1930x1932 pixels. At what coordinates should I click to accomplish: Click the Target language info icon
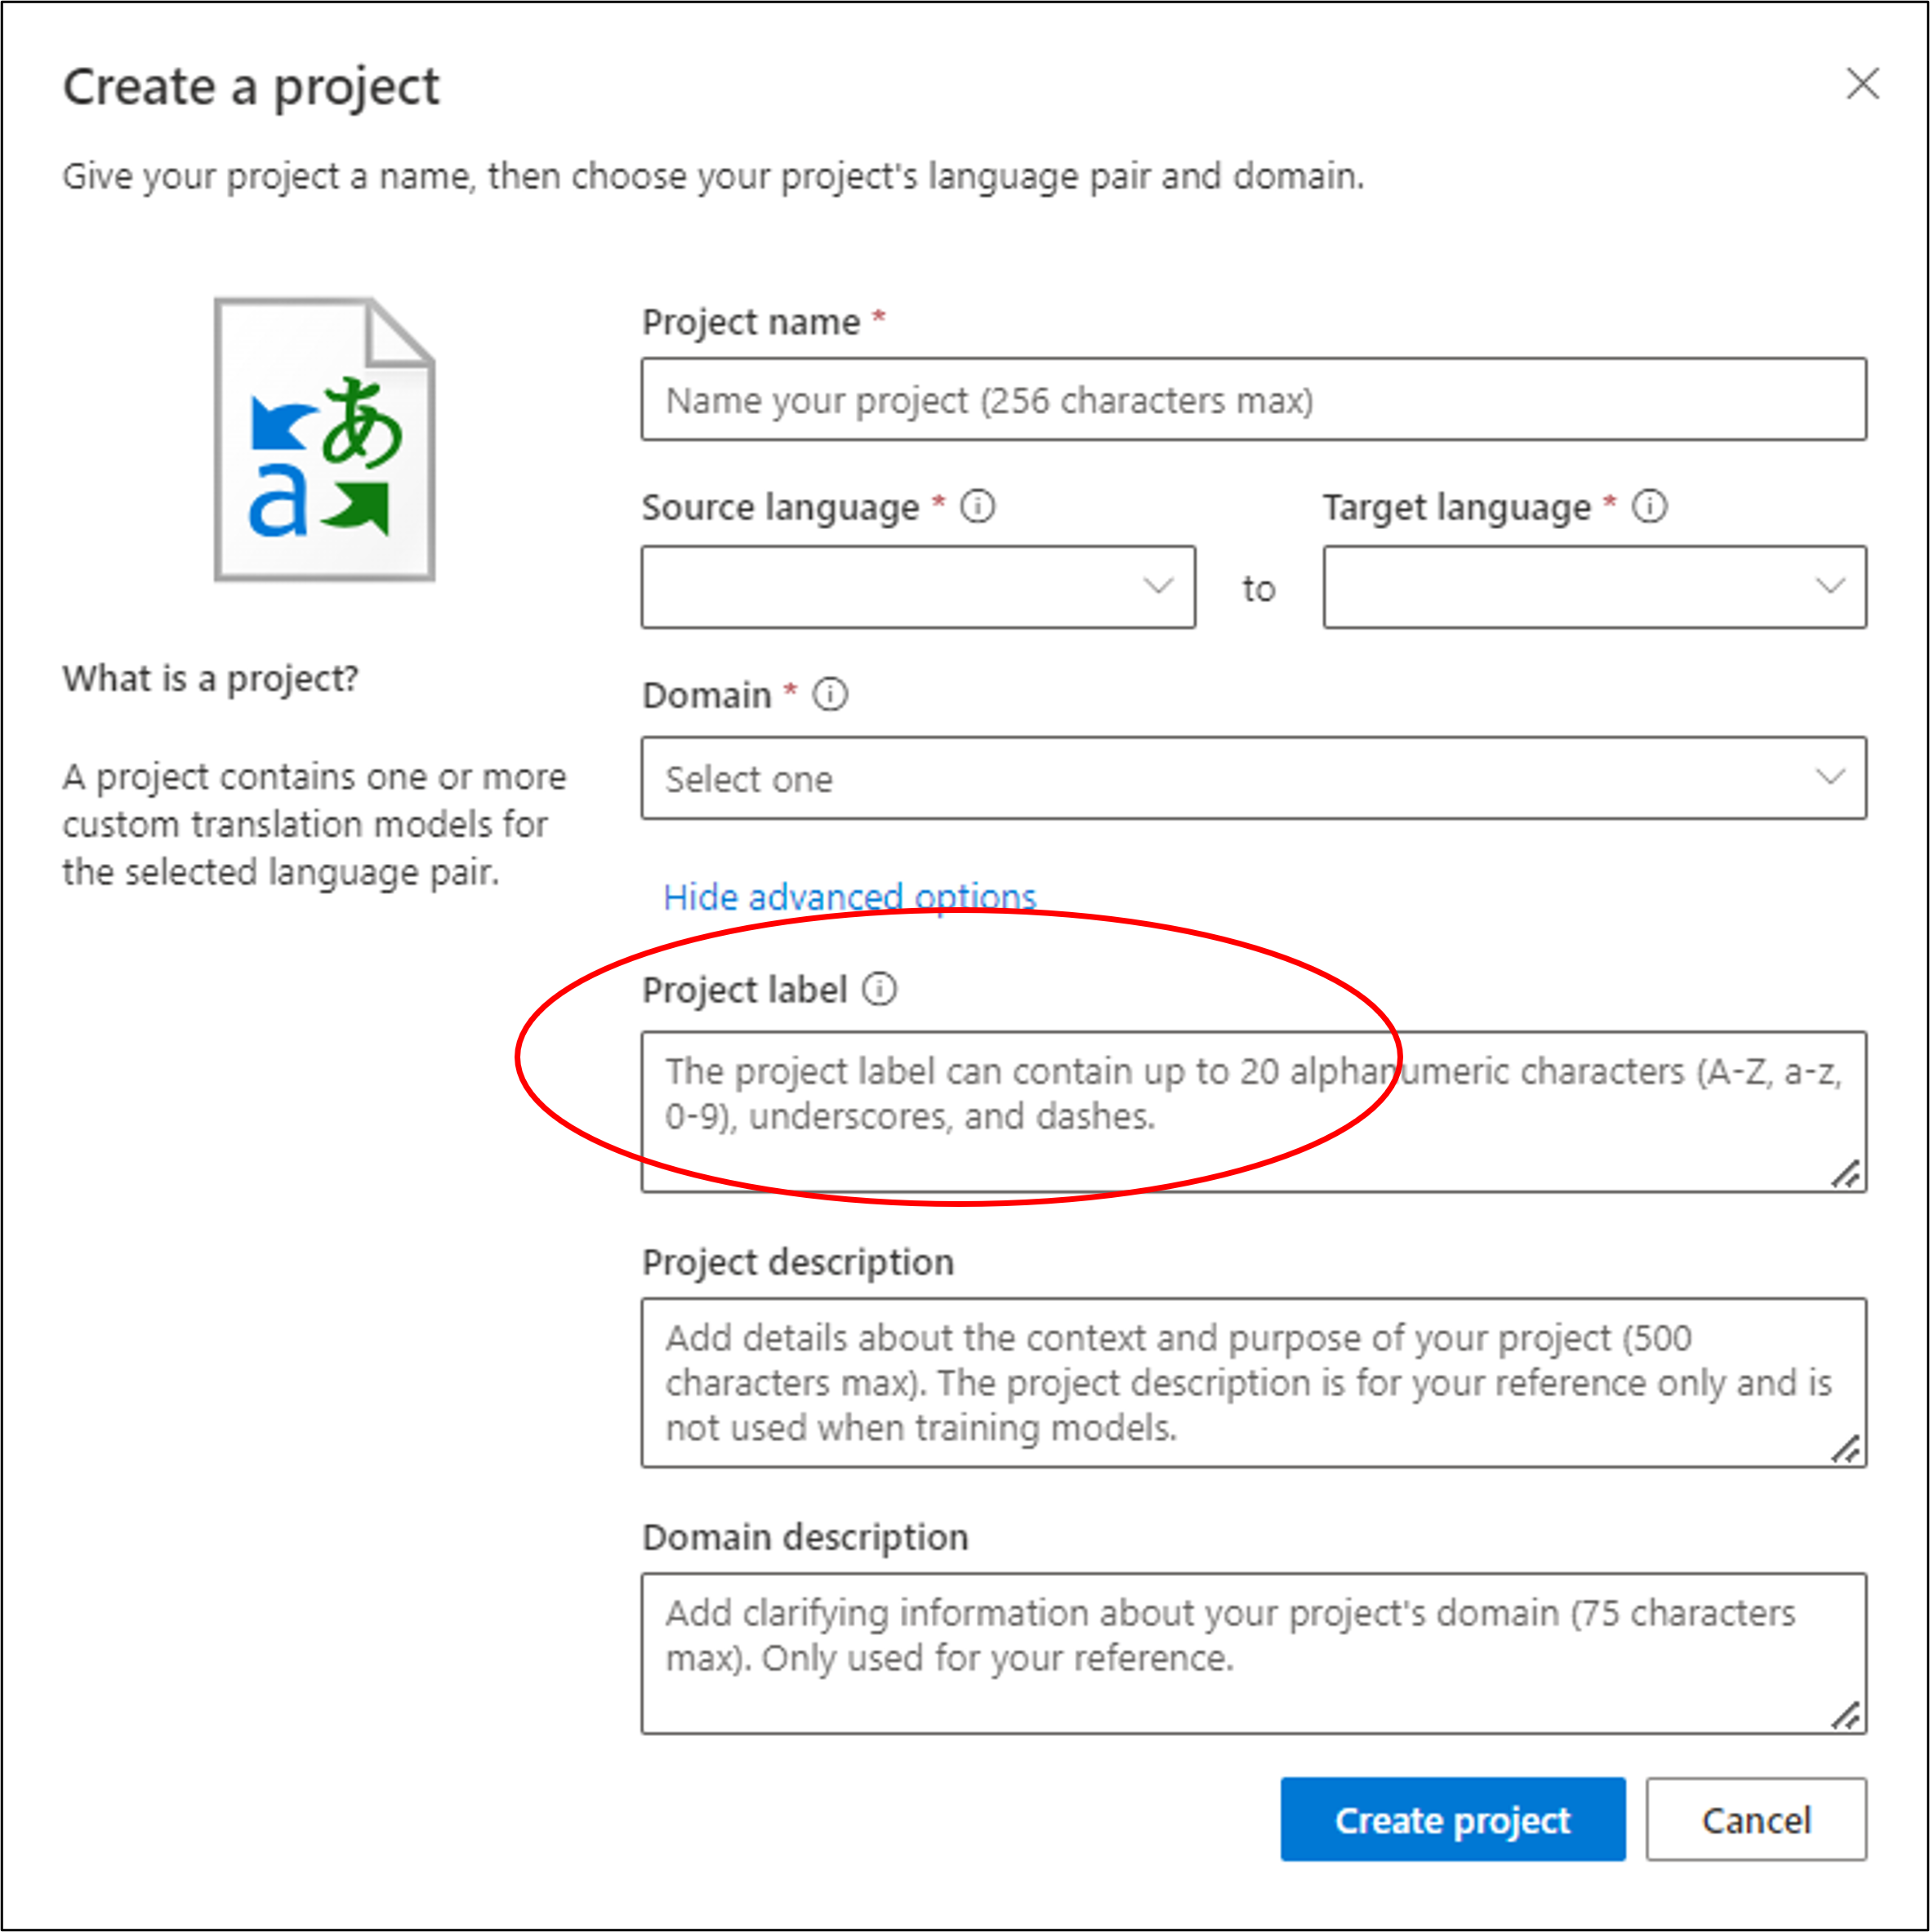[x=1651, y=507]
